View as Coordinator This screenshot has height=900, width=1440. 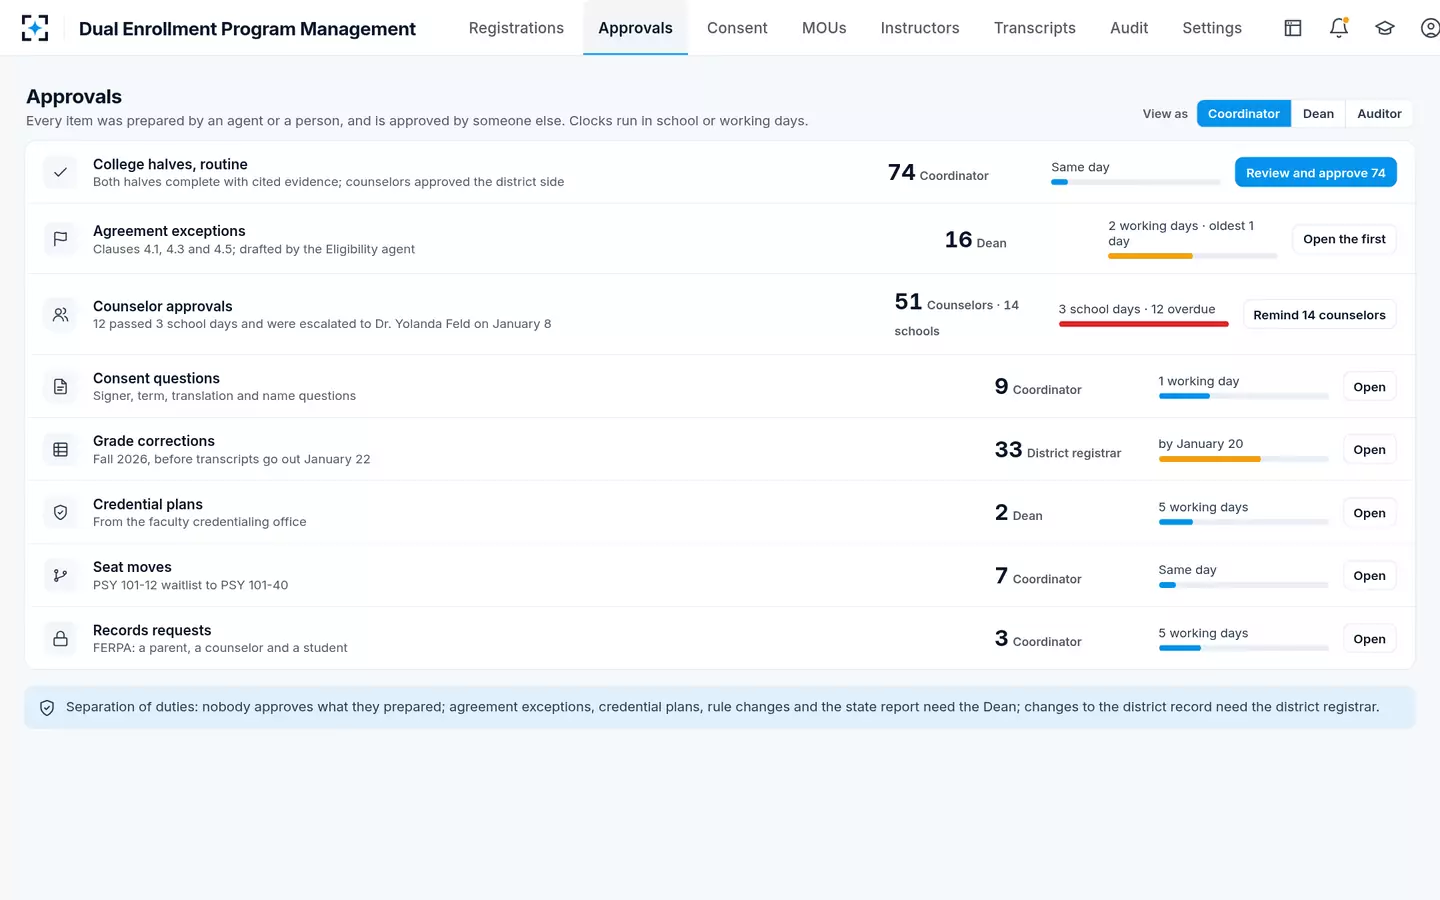pyautogui.click(x=1243, y=114)
